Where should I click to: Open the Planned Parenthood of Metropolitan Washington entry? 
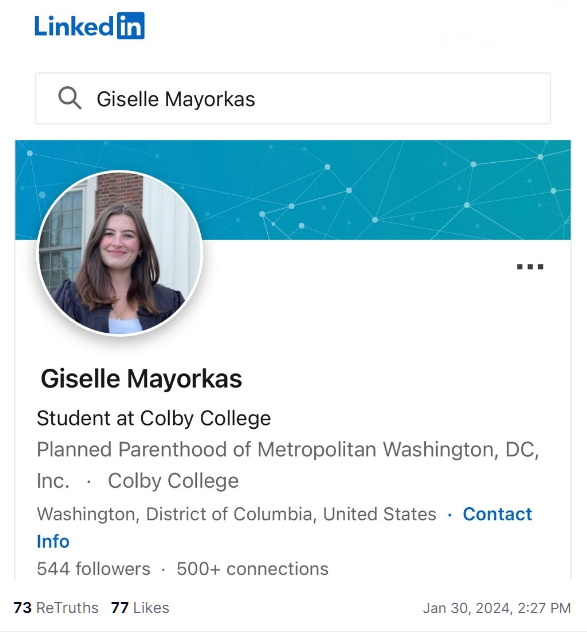click(287, 465)
